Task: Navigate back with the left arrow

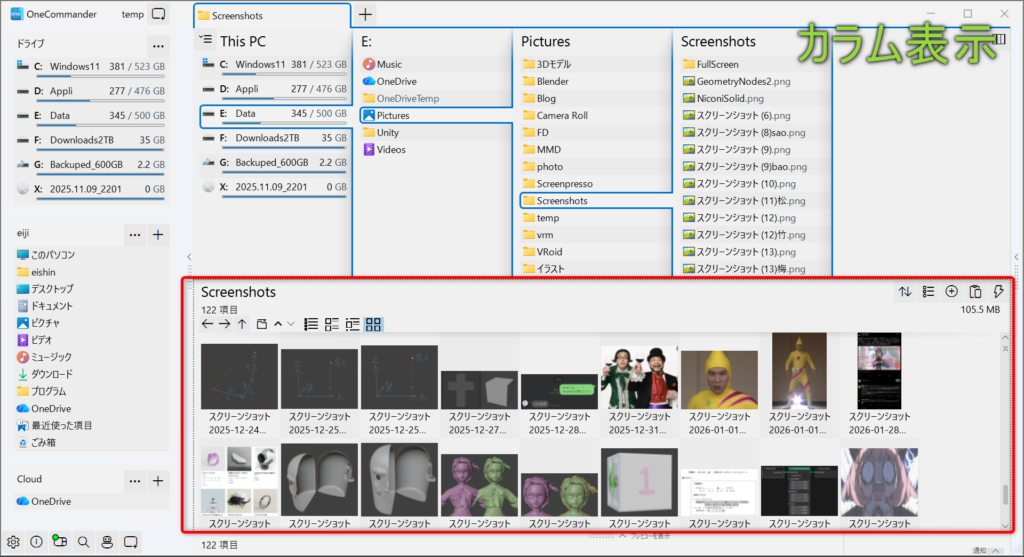Action: pos(207,324)
